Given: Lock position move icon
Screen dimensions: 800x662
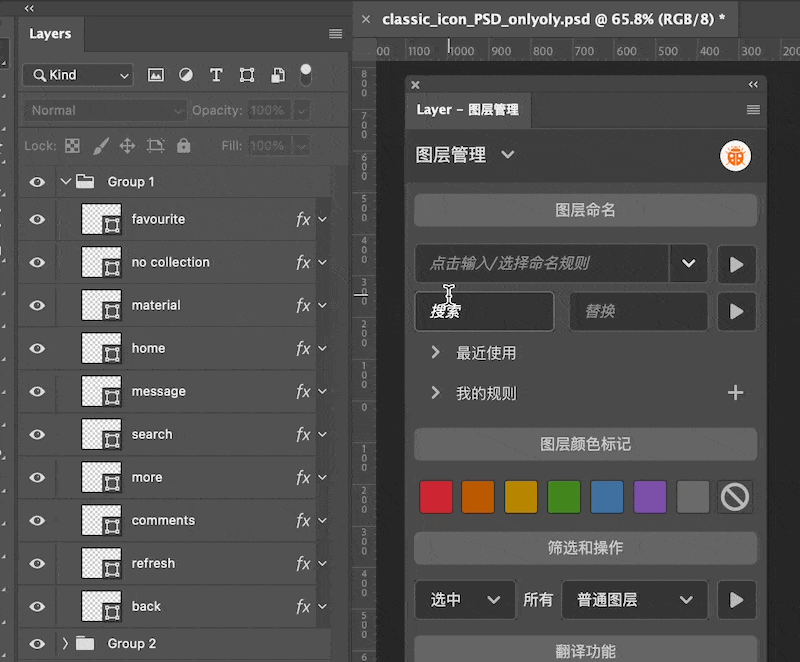Looking at the screenshot, I should tap(128, 146).
